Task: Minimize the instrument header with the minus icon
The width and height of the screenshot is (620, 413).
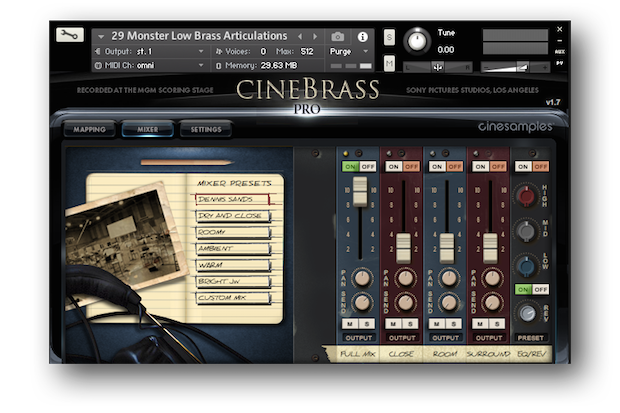Action: [560, 40]
